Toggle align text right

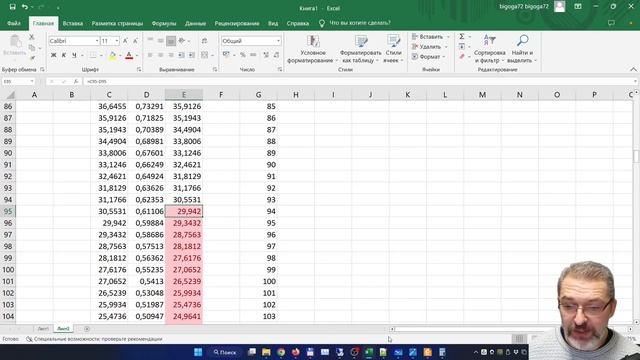[x=171, y=55]
